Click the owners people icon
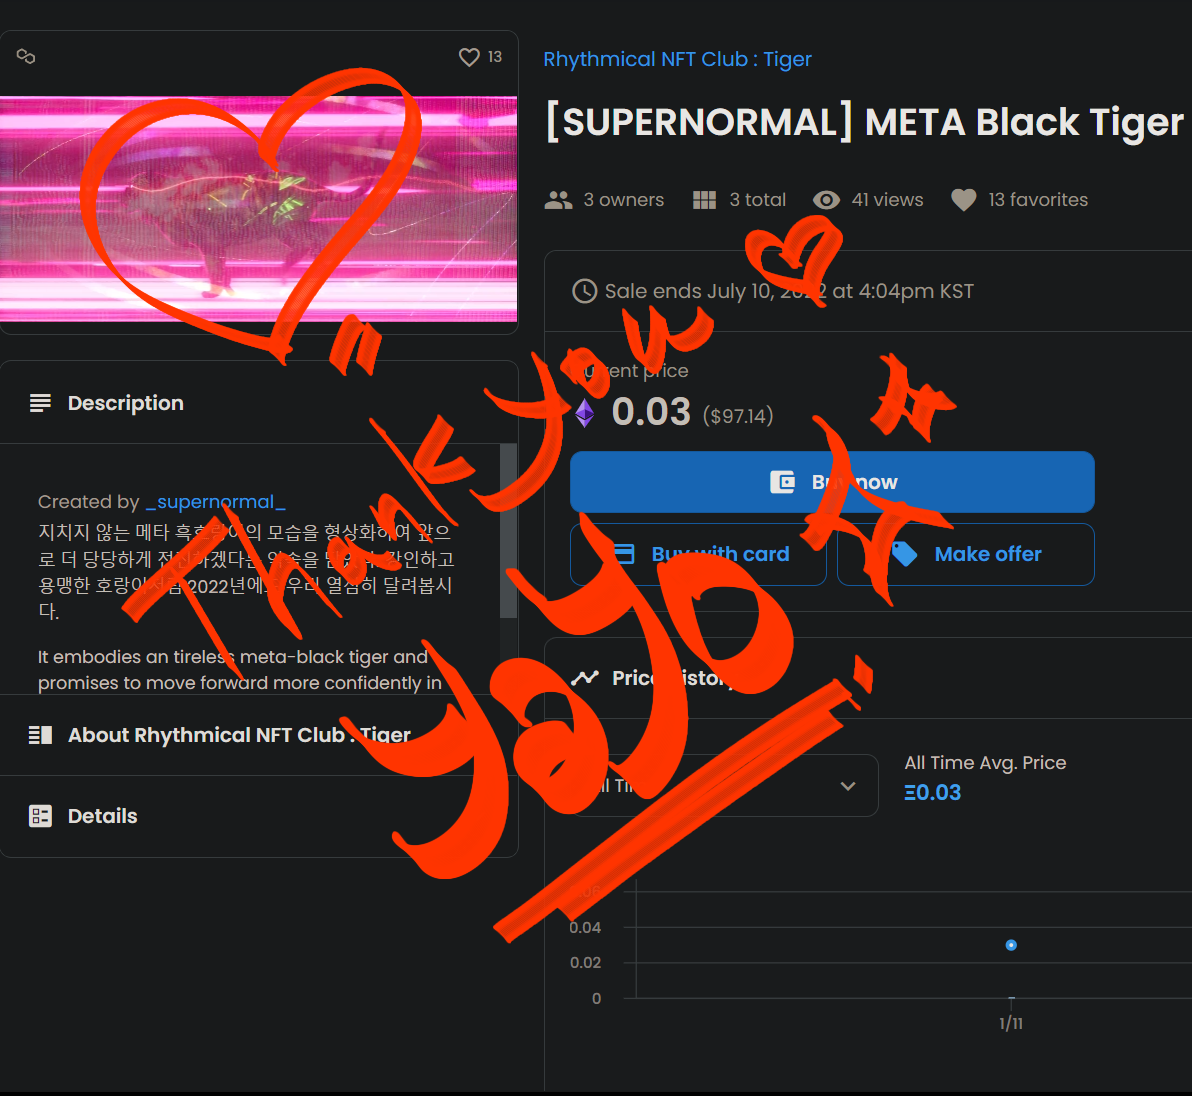The height and width of the screenshot is (1096, 1192). (559, 200)
